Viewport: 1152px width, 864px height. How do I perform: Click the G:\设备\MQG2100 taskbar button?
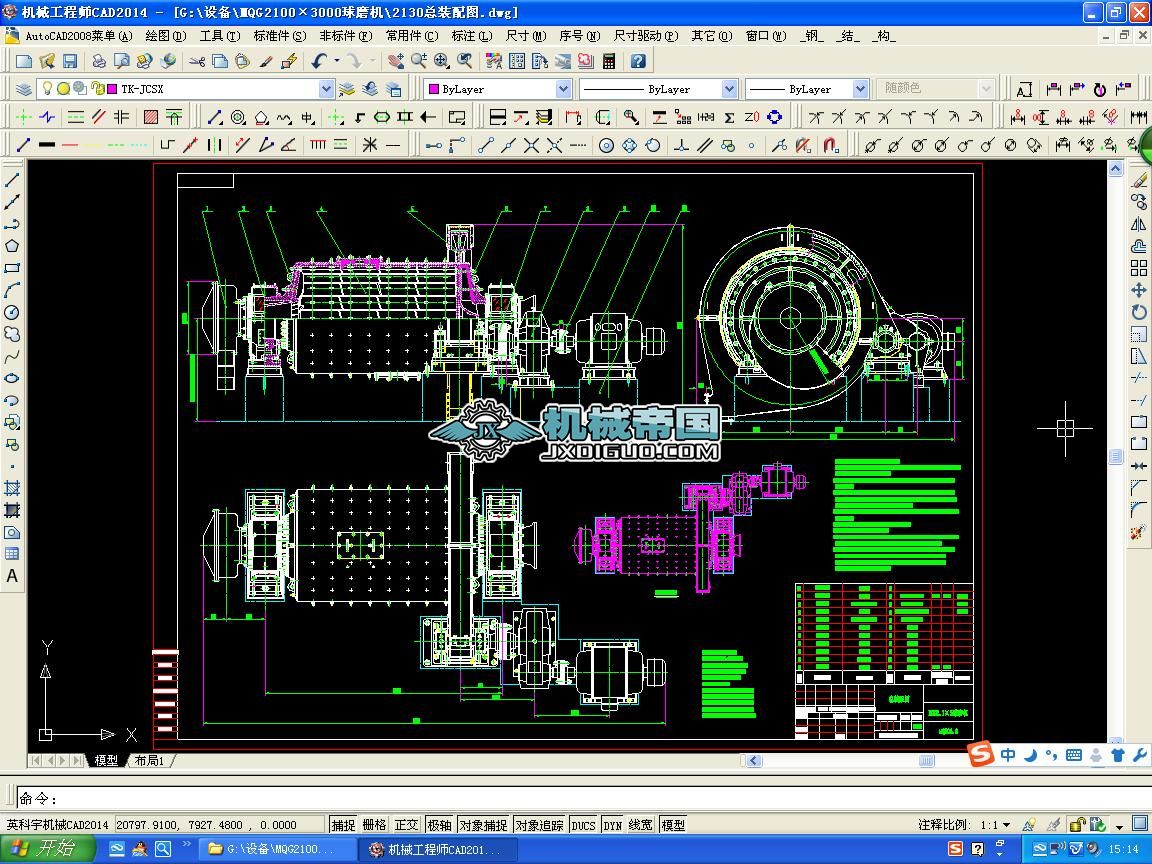click(276, 849)
